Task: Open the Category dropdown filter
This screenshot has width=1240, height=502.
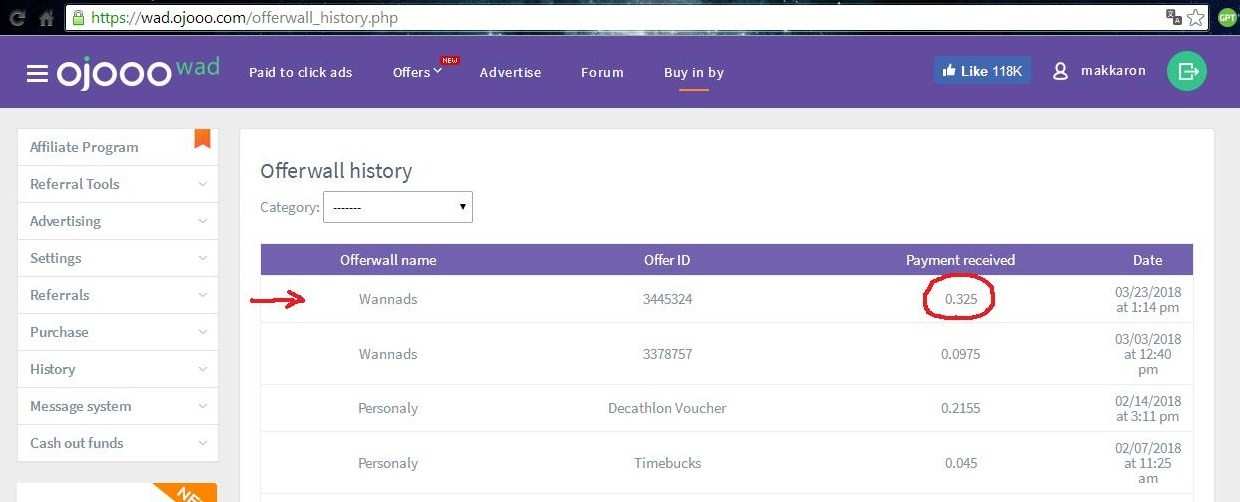Action: pos(398,207)
